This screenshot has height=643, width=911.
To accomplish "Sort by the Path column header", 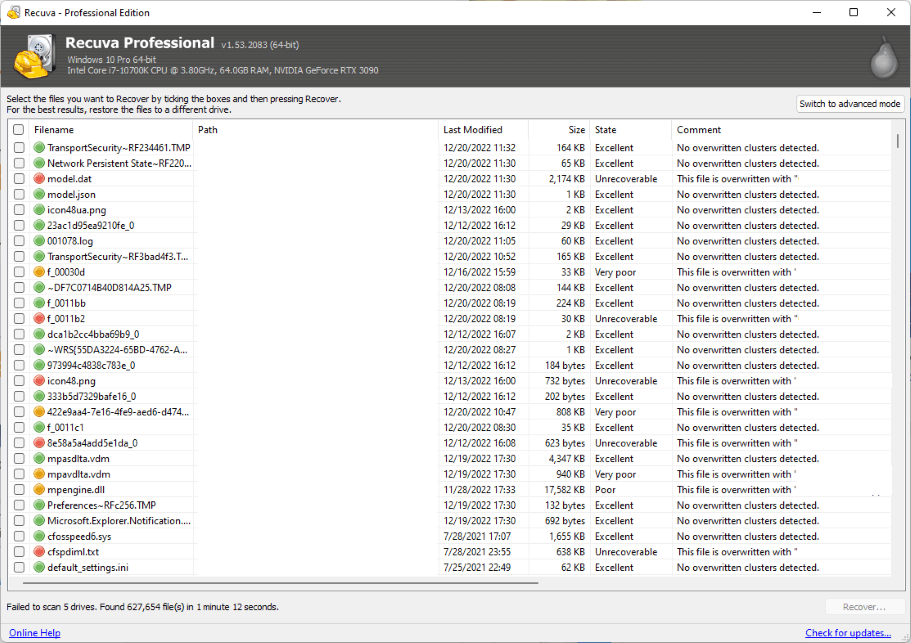I will click(314, 130).
